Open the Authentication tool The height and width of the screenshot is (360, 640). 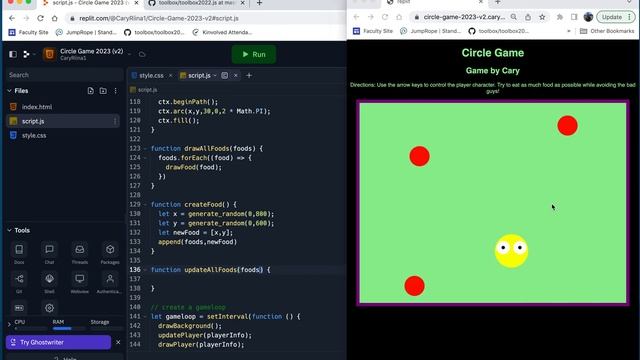click(110, 282)
